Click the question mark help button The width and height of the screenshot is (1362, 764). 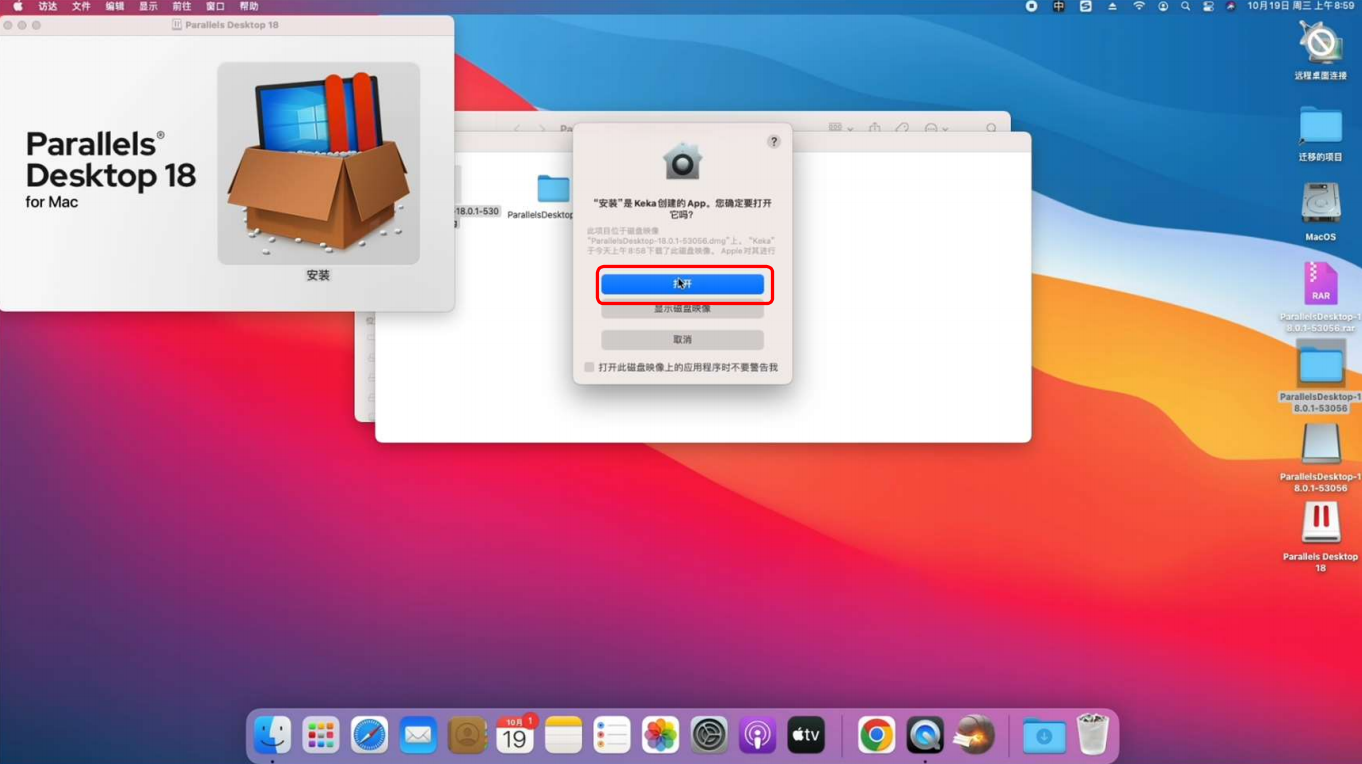[773, 142]
